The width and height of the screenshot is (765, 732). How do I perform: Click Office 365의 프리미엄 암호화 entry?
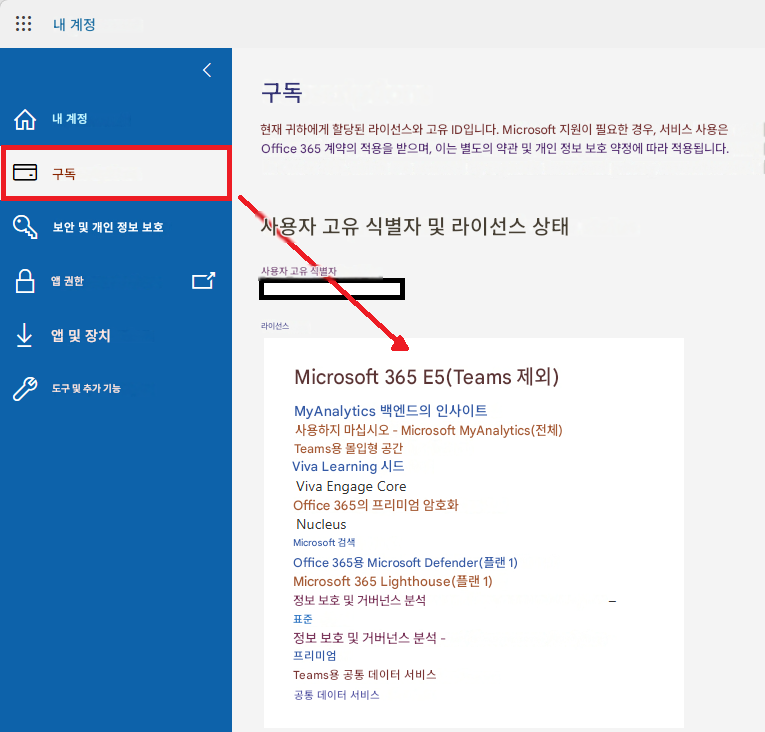tap(376, 505)
